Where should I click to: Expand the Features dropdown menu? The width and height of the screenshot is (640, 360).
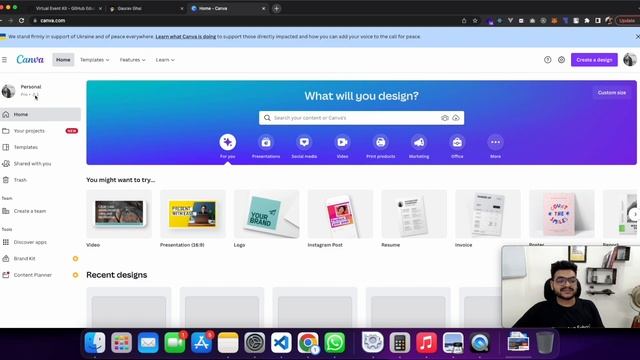(132, 60)
